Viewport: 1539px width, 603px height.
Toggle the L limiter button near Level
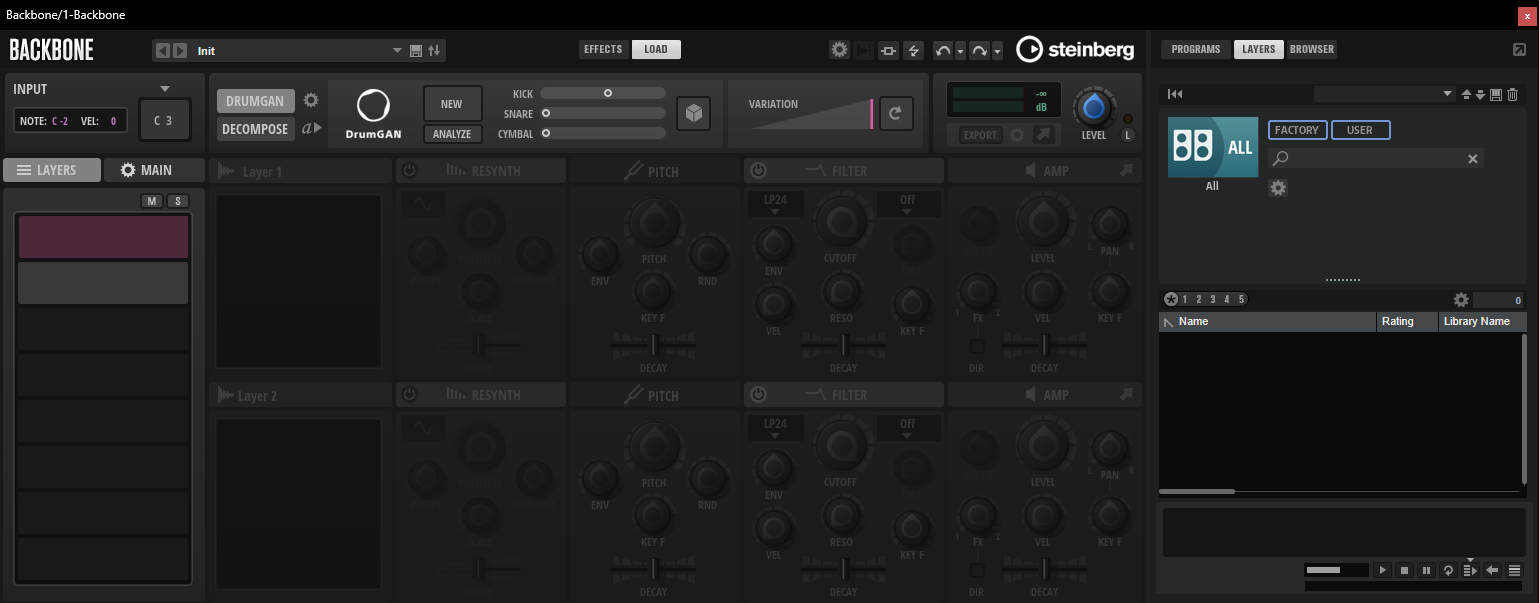1128,135
